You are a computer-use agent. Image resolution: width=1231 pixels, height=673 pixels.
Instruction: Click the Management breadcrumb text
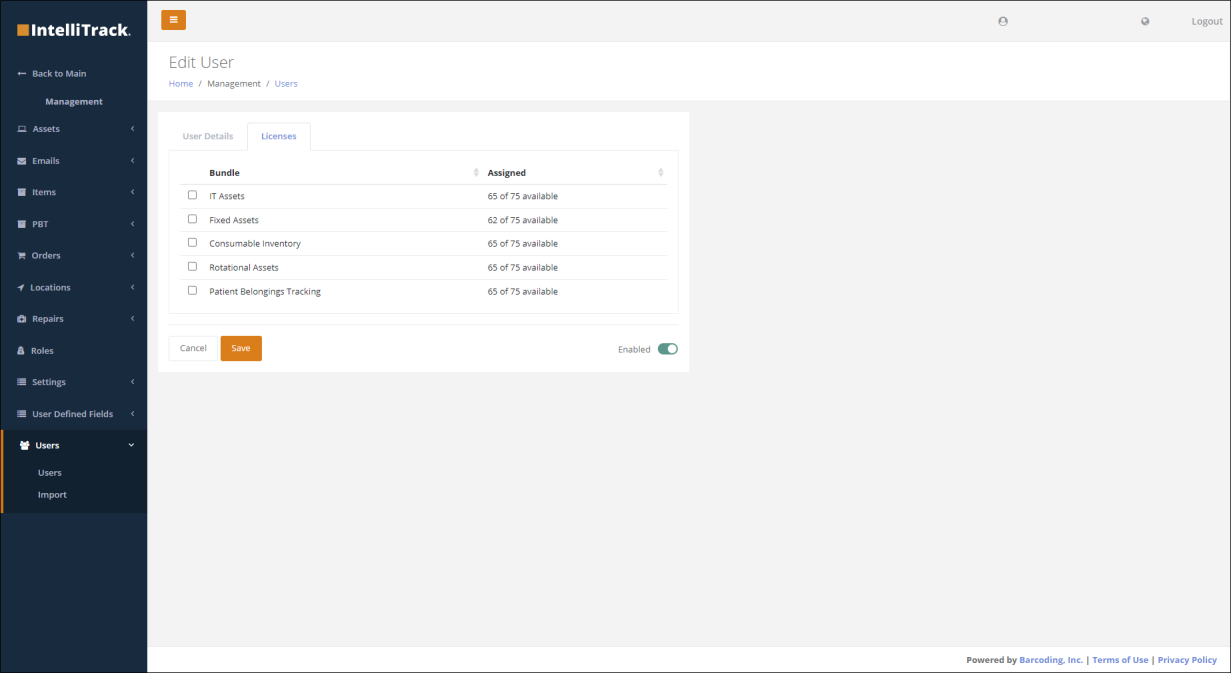234,84
